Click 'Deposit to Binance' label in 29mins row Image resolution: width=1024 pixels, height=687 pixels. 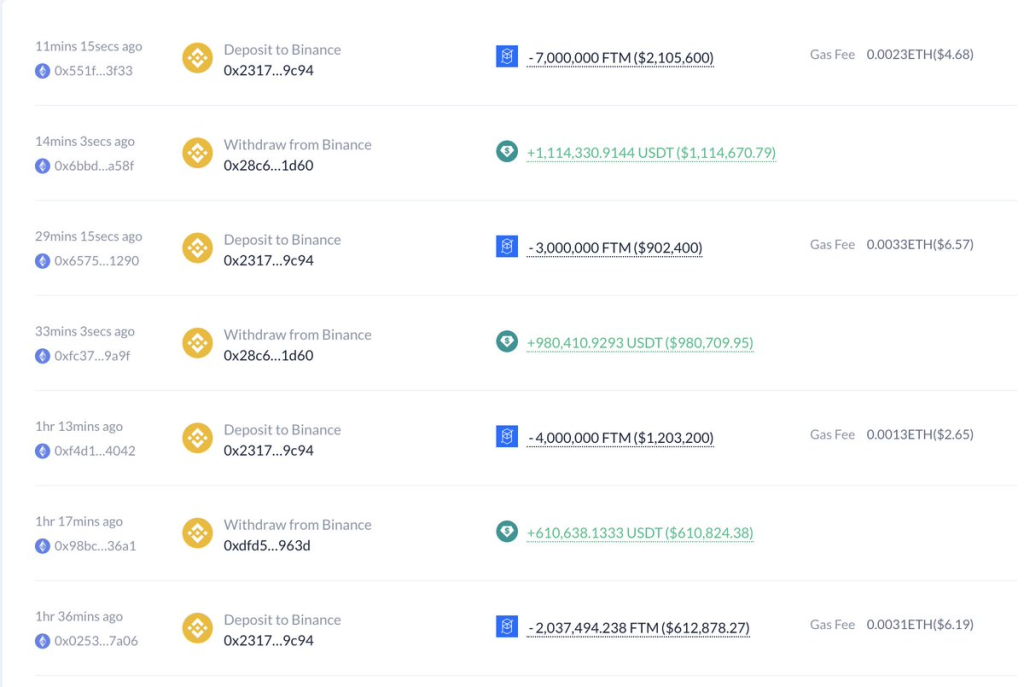coord(282,240)
